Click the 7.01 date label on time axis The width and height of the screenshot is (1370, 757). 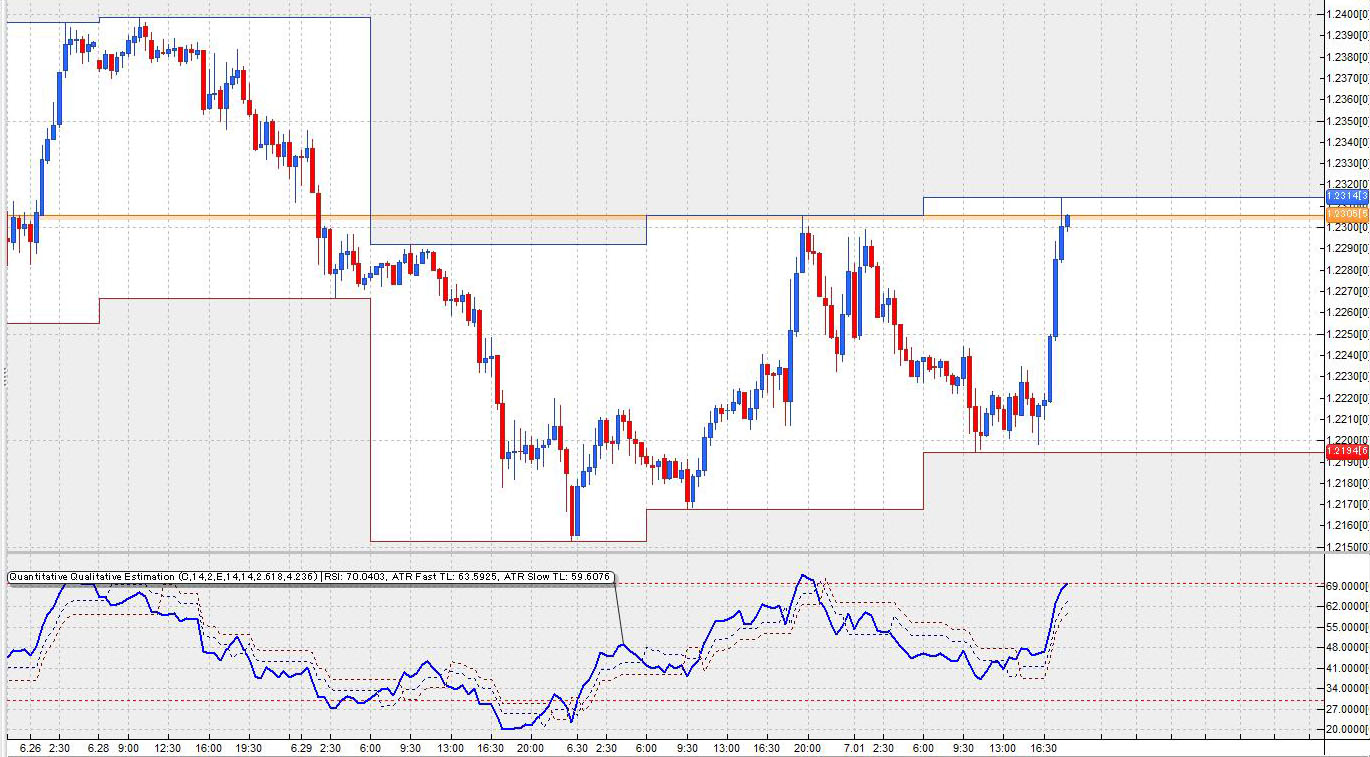click(x=854, y=748)
